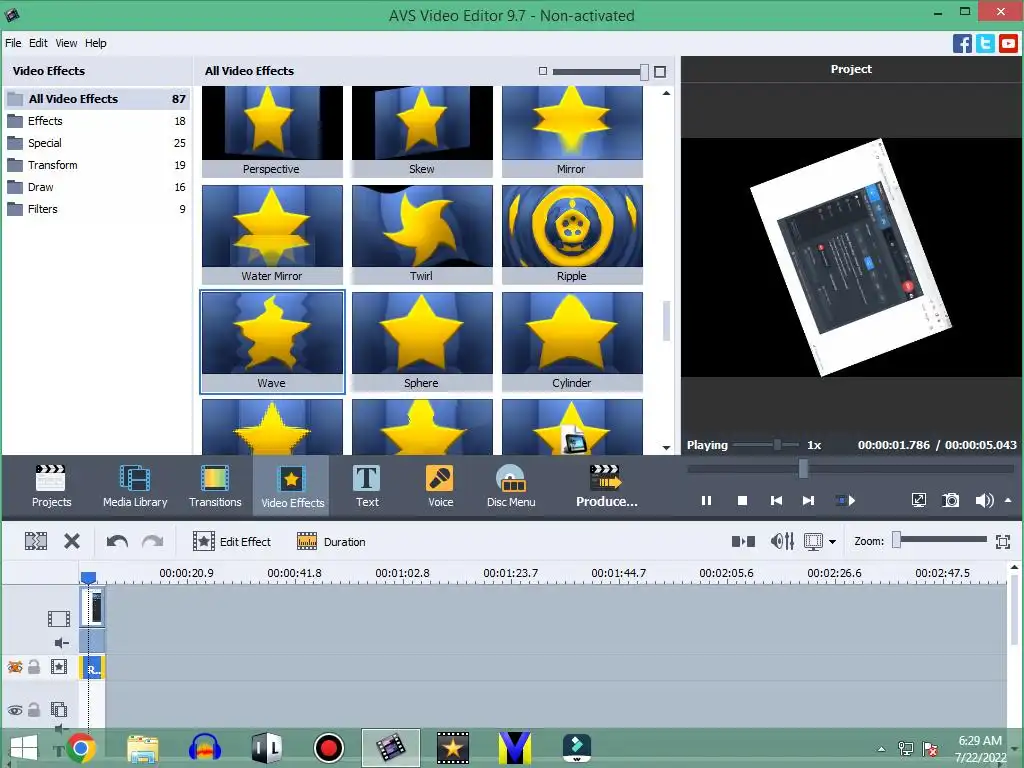Expand the volume options arrow in preview

coord(1008,500)
